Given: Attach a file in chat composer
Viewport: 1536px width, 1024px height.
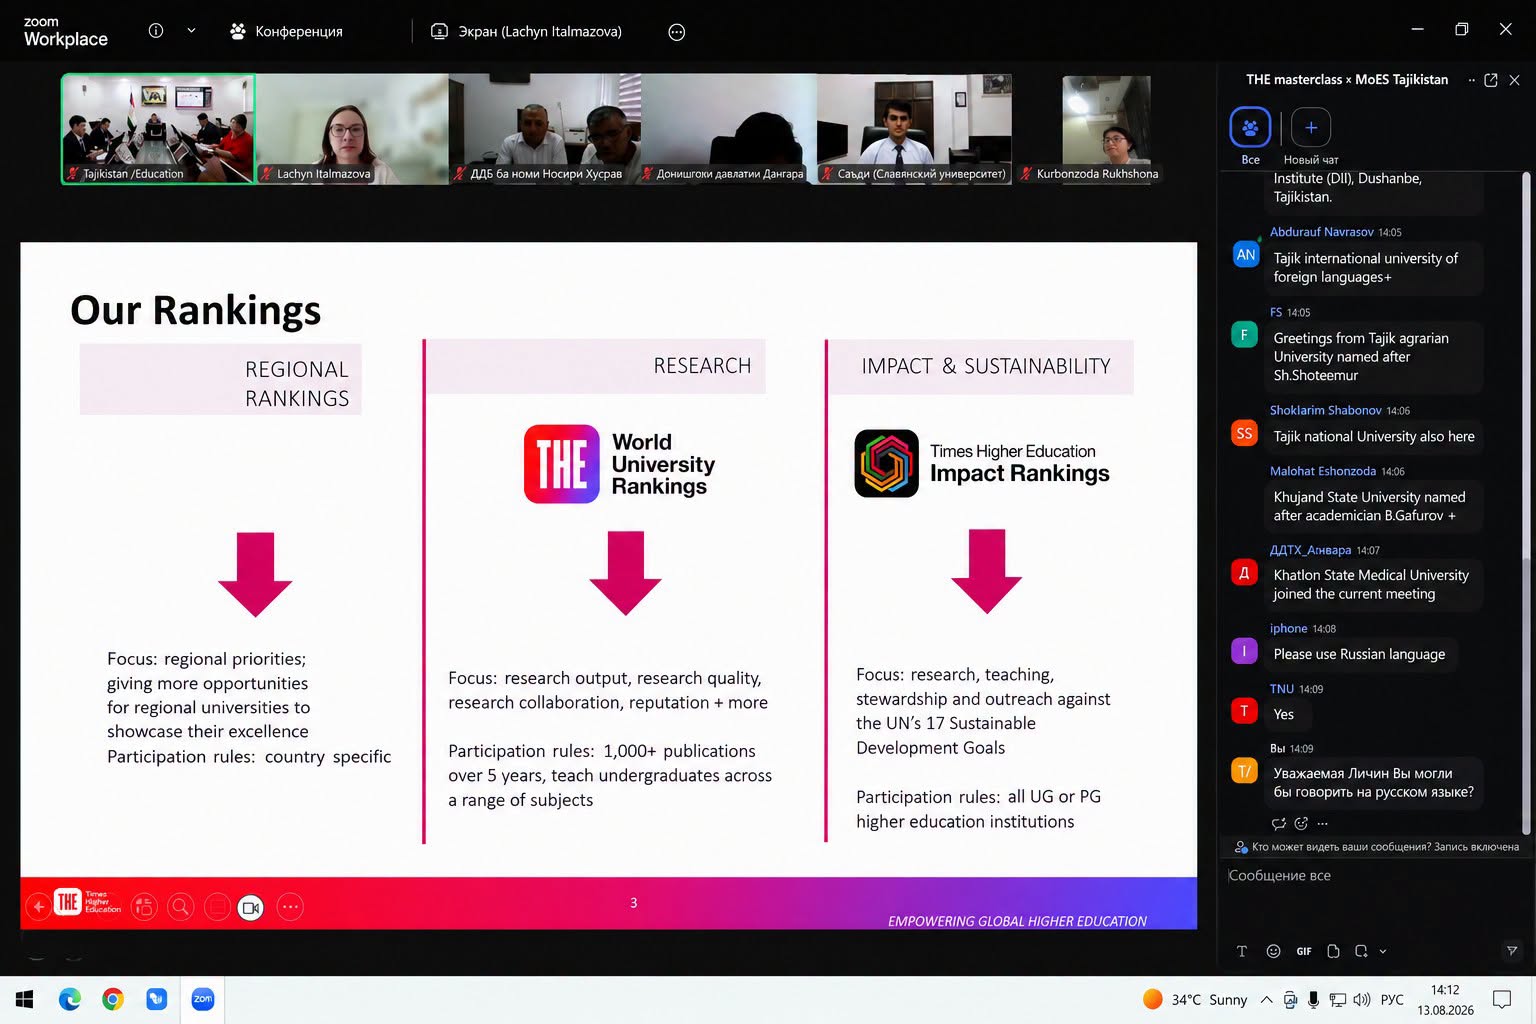Looking at the screenshot, I should [x=1333, y=951].
